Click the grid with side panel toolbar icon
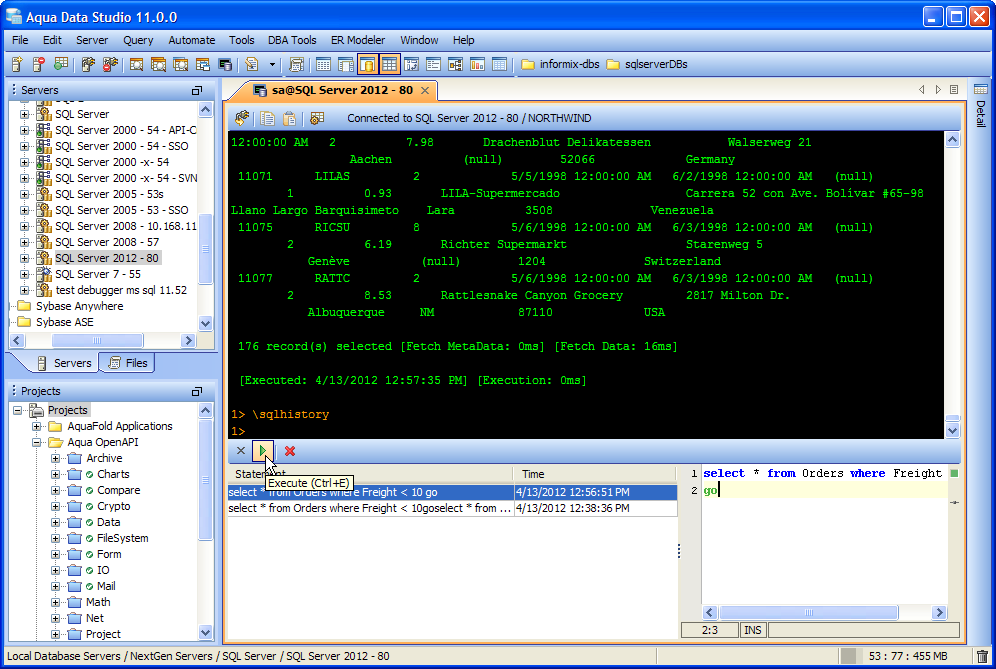 click(x=346, y=64)
